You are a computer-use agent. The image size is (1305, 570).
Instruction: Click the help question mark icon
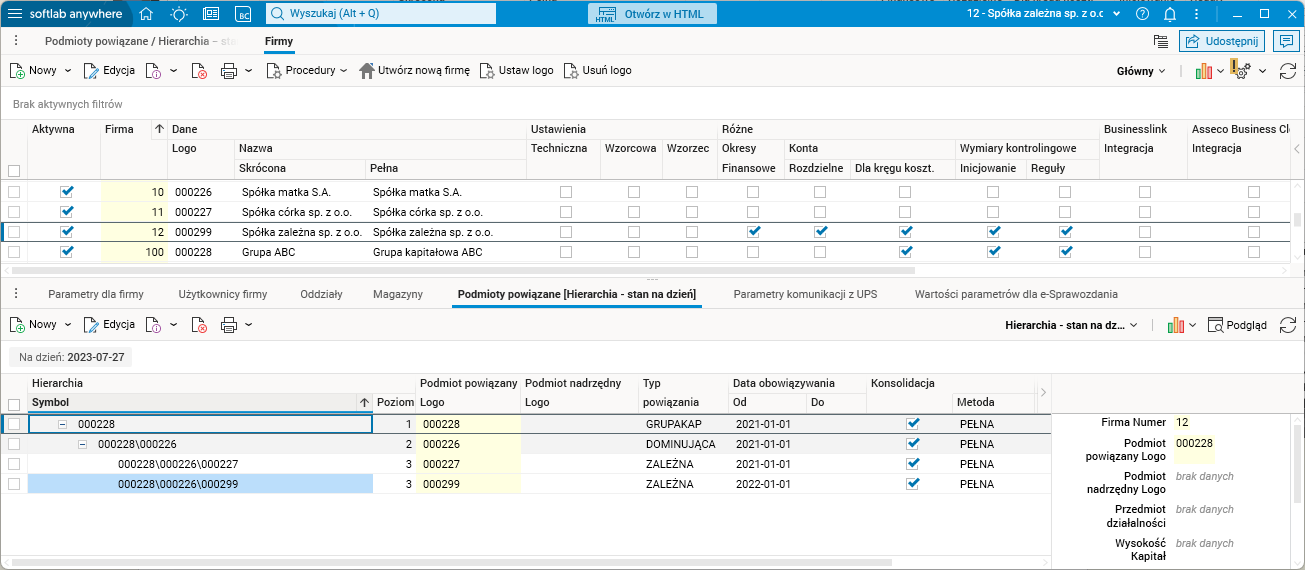1143,14
